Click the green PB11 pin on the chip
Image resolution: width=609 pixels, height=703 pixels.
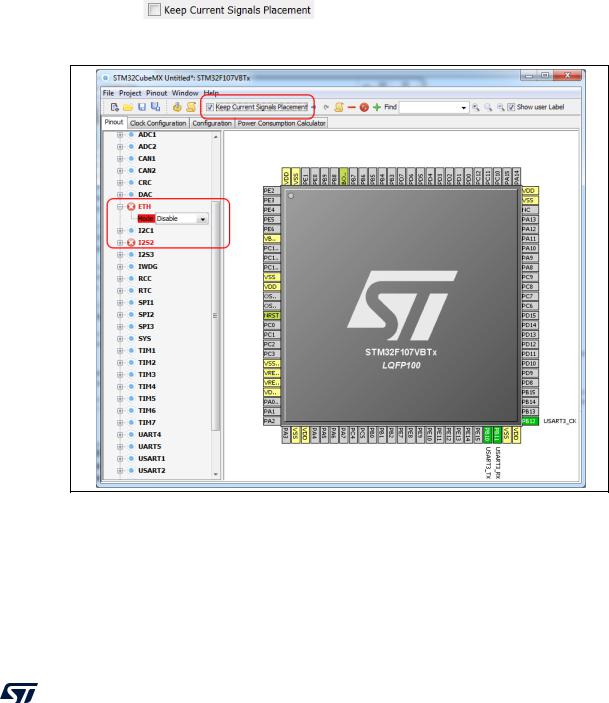point(497,434)
